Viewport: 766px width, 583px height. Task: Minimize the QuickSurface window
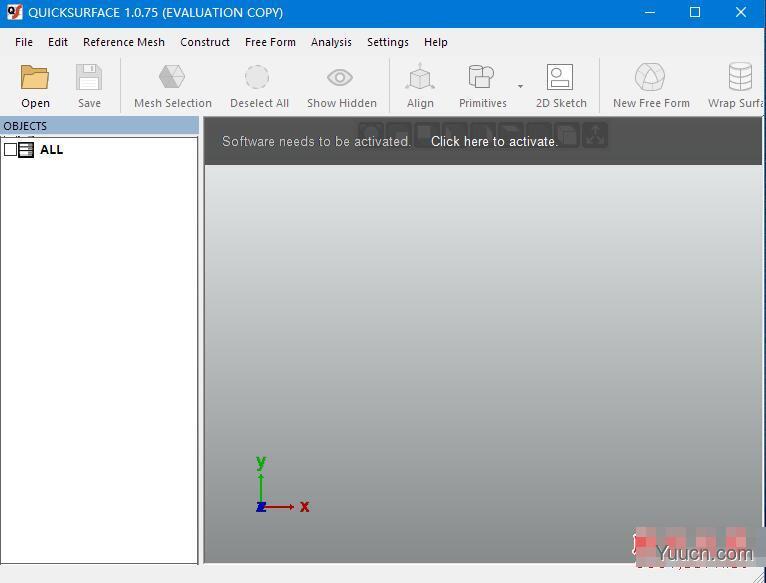point(650,12)
